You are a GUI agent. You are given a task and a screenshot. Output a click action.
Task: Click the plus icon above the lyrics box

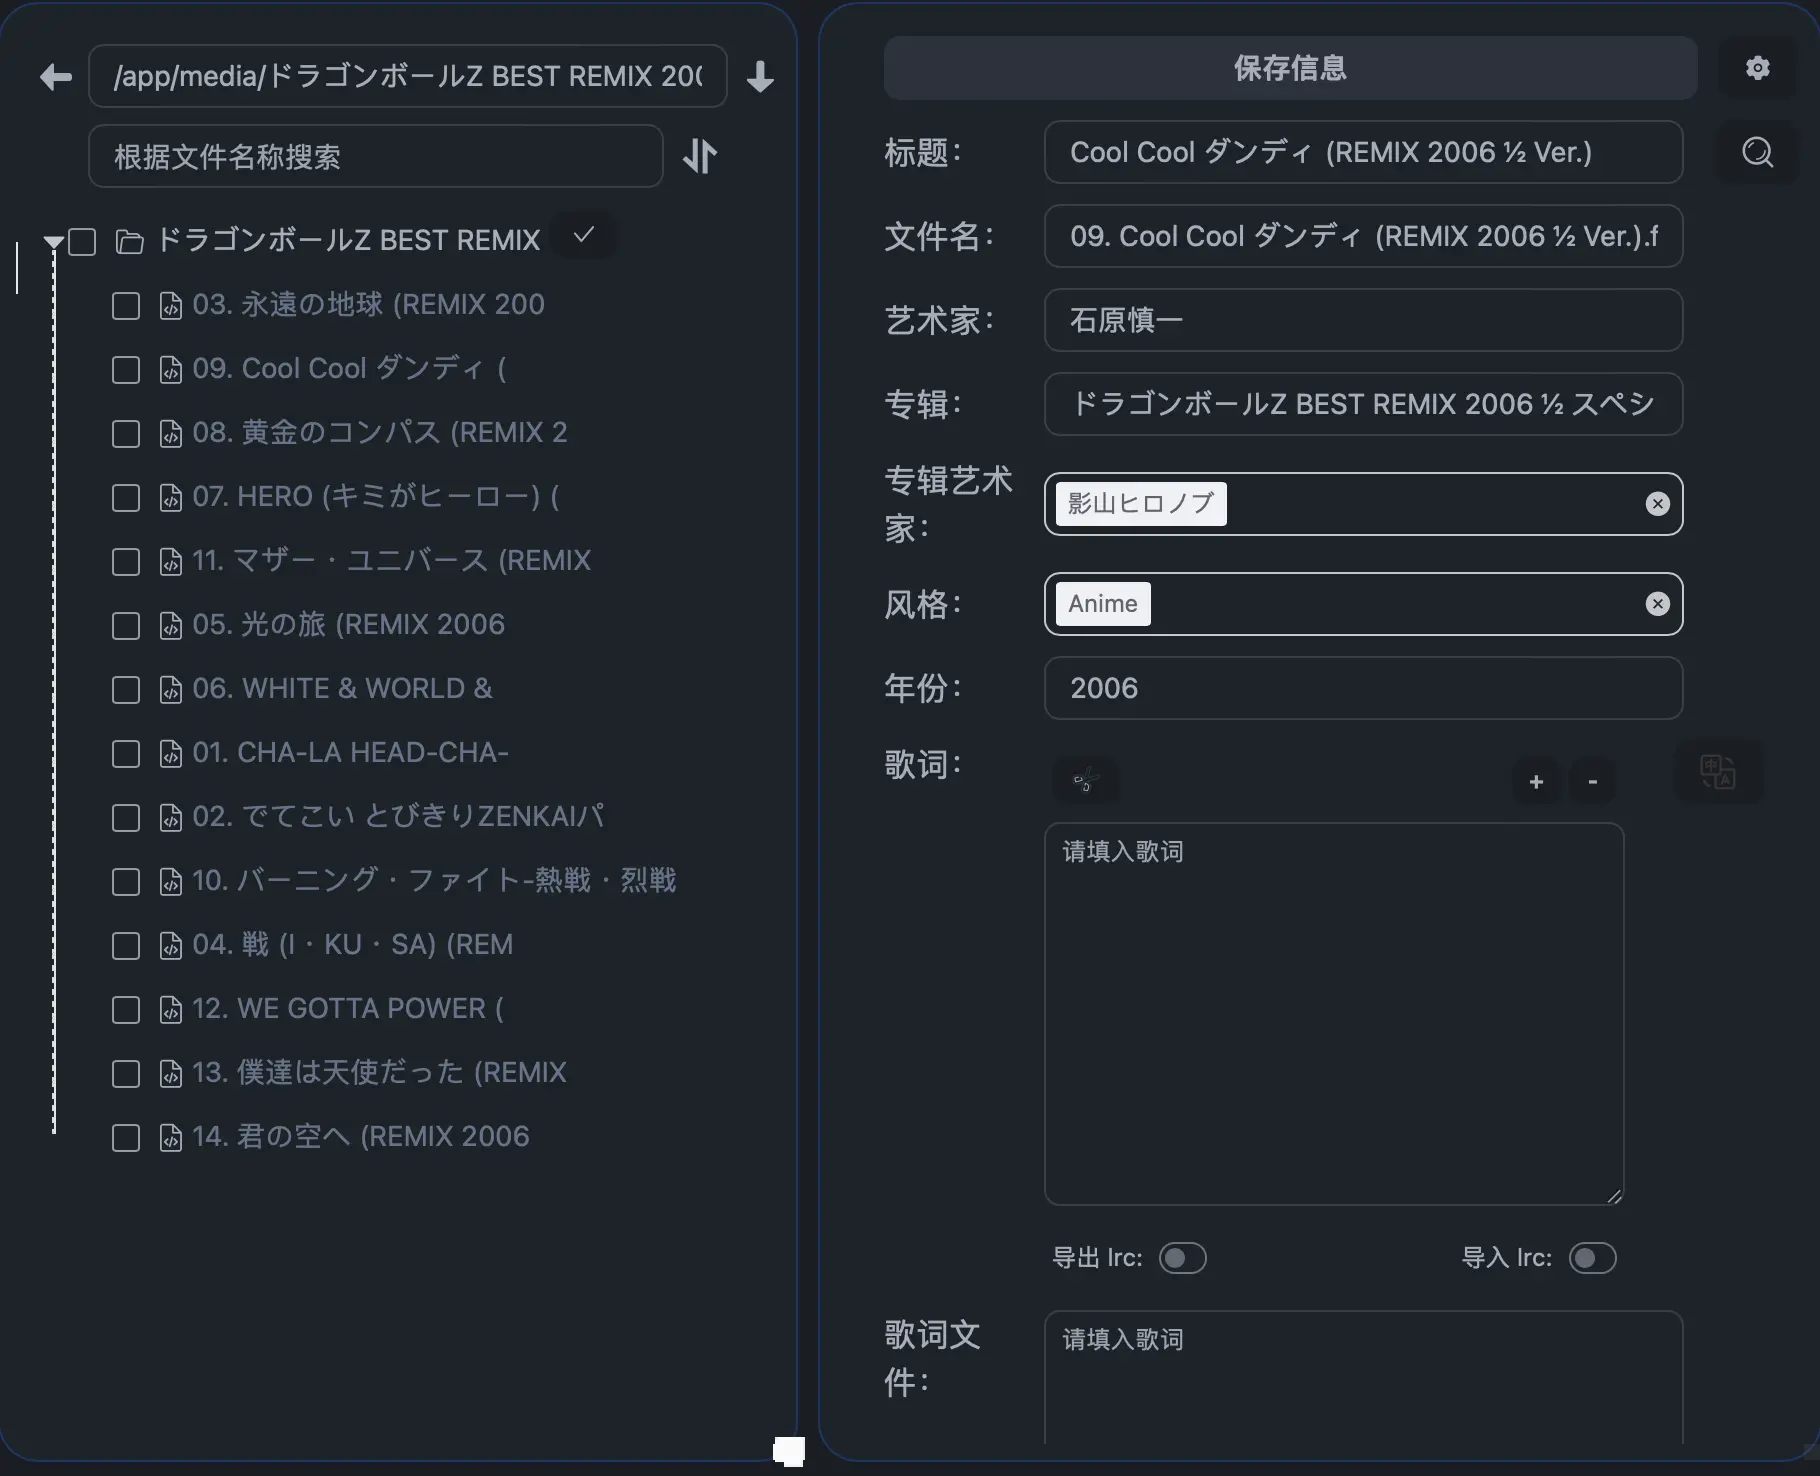tap(1536, 782)
